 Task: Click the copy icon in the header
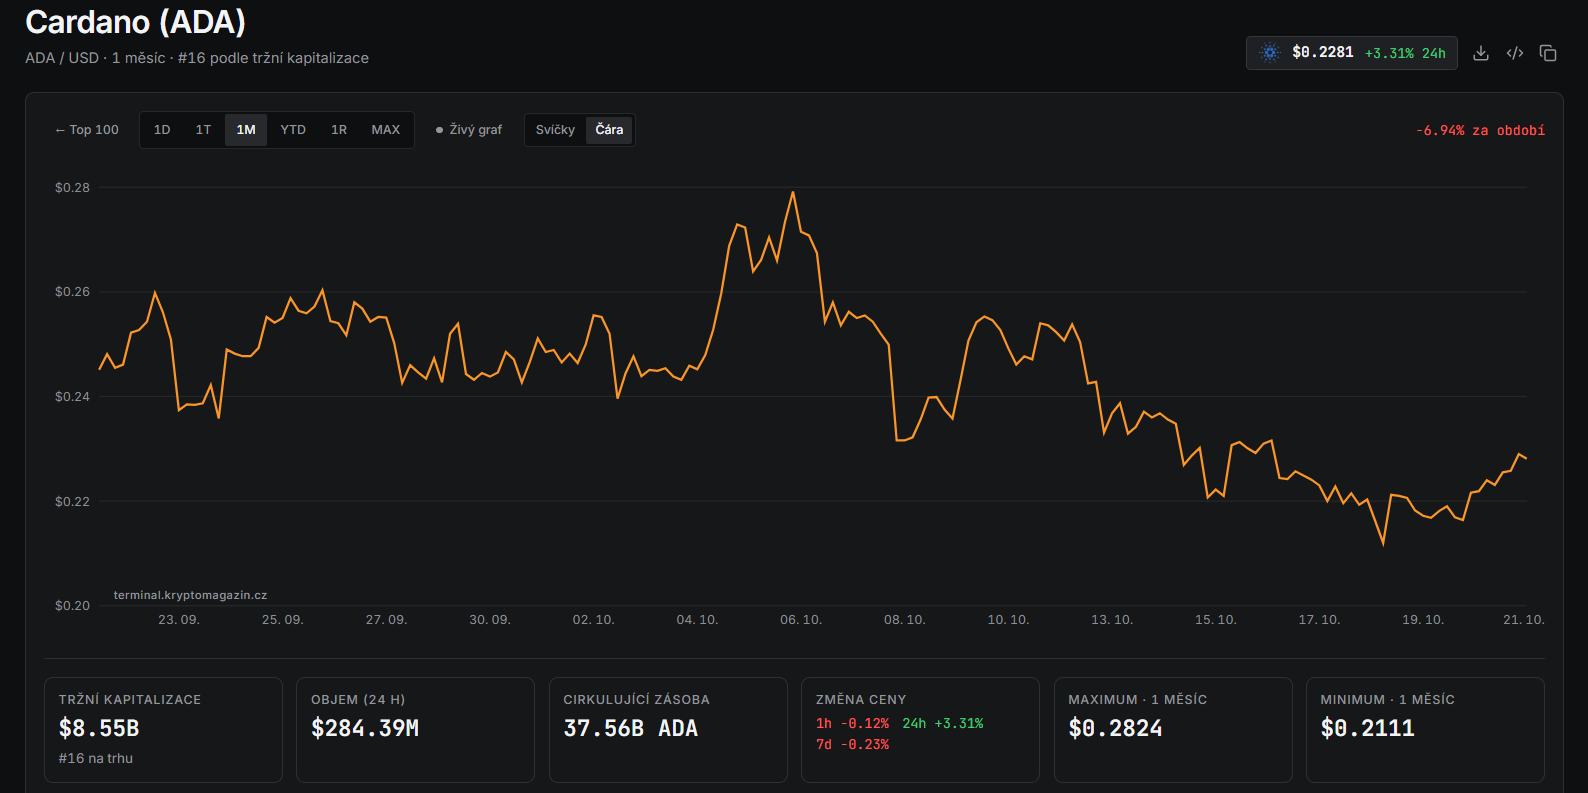[1548, 53]
